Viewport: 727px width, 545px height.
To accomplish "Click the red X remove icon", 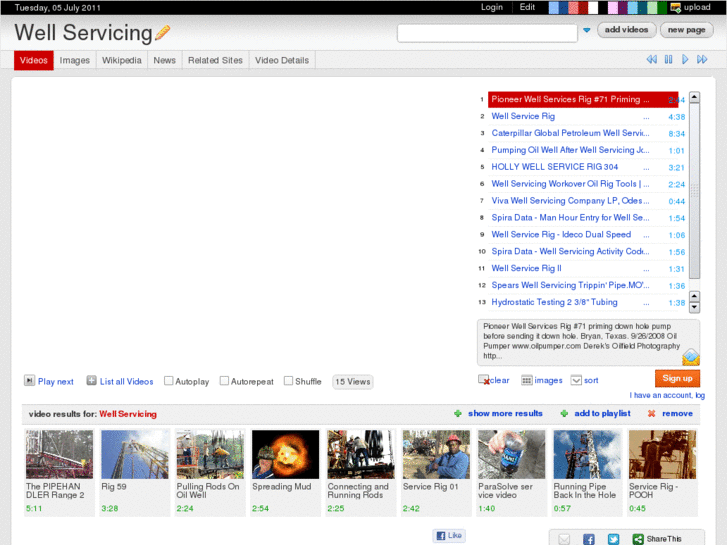I will coord(651,413).
